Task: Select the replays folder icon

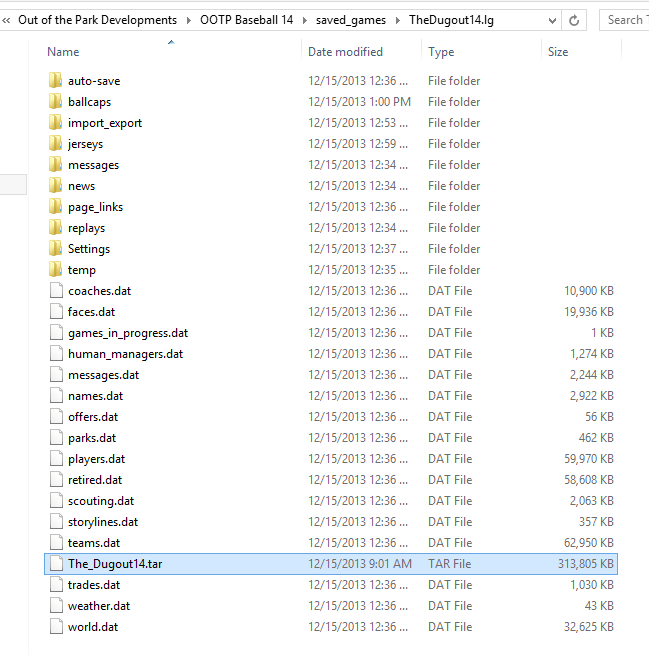Action: (x=55, y=228)
